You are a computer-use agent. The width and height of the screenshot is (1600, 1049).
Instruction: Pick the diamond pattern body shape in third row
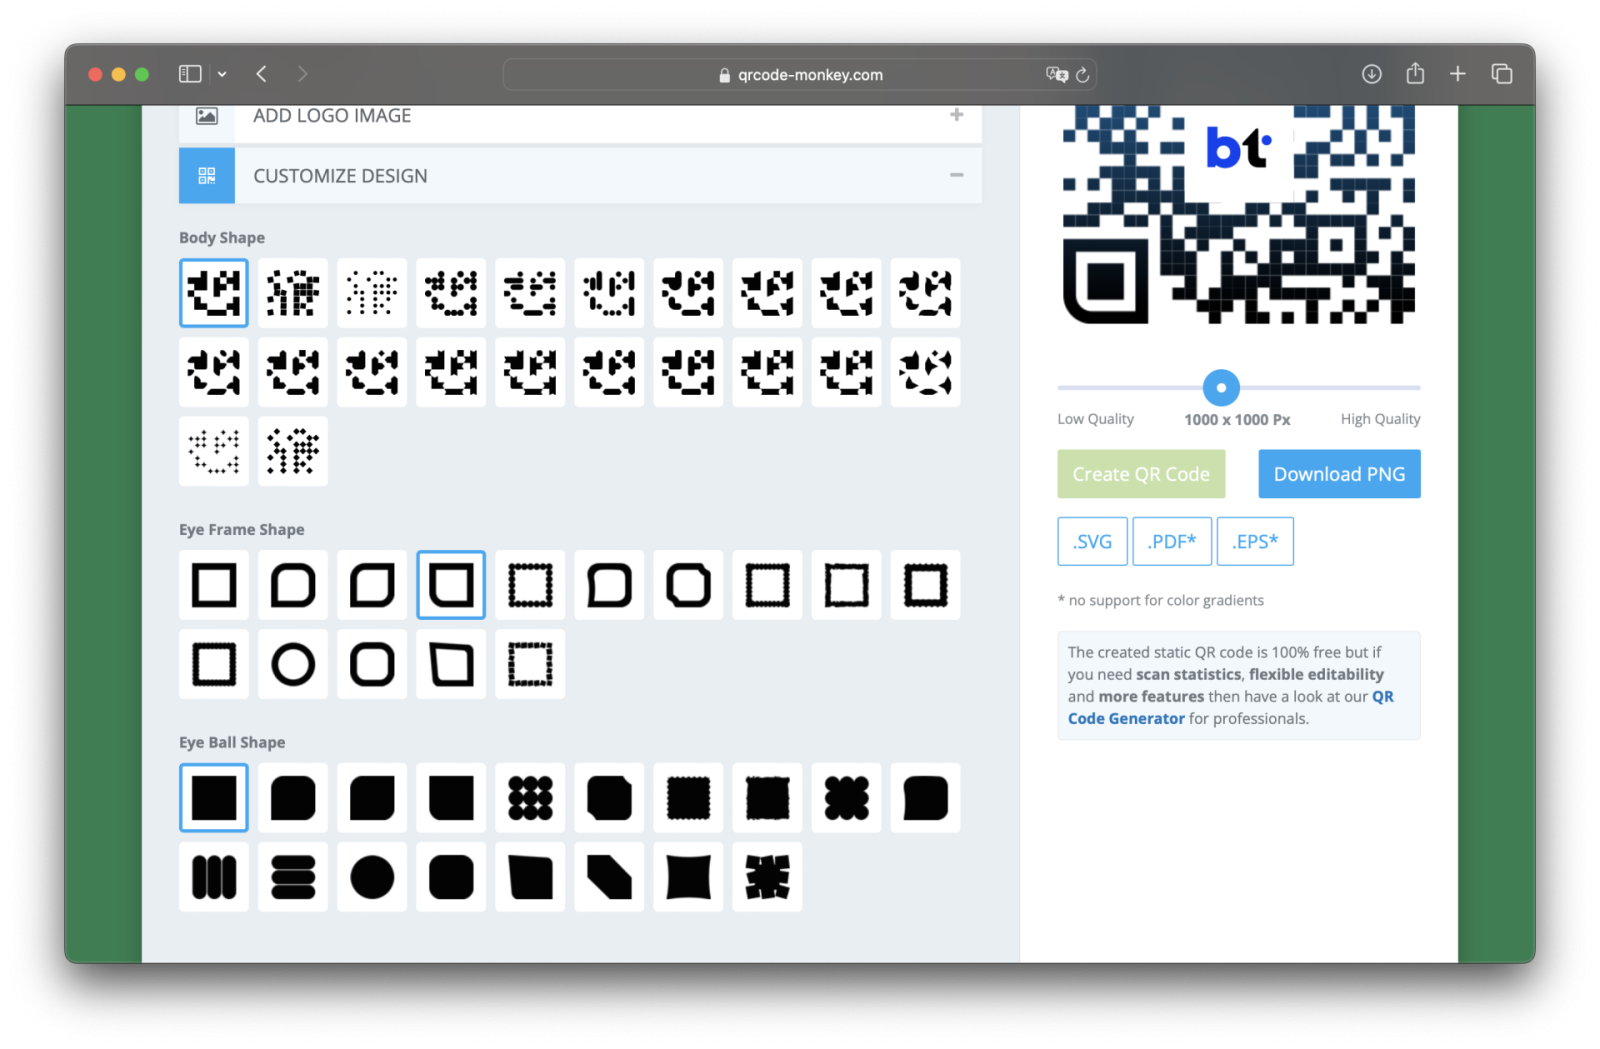click(x=293, y=451)
